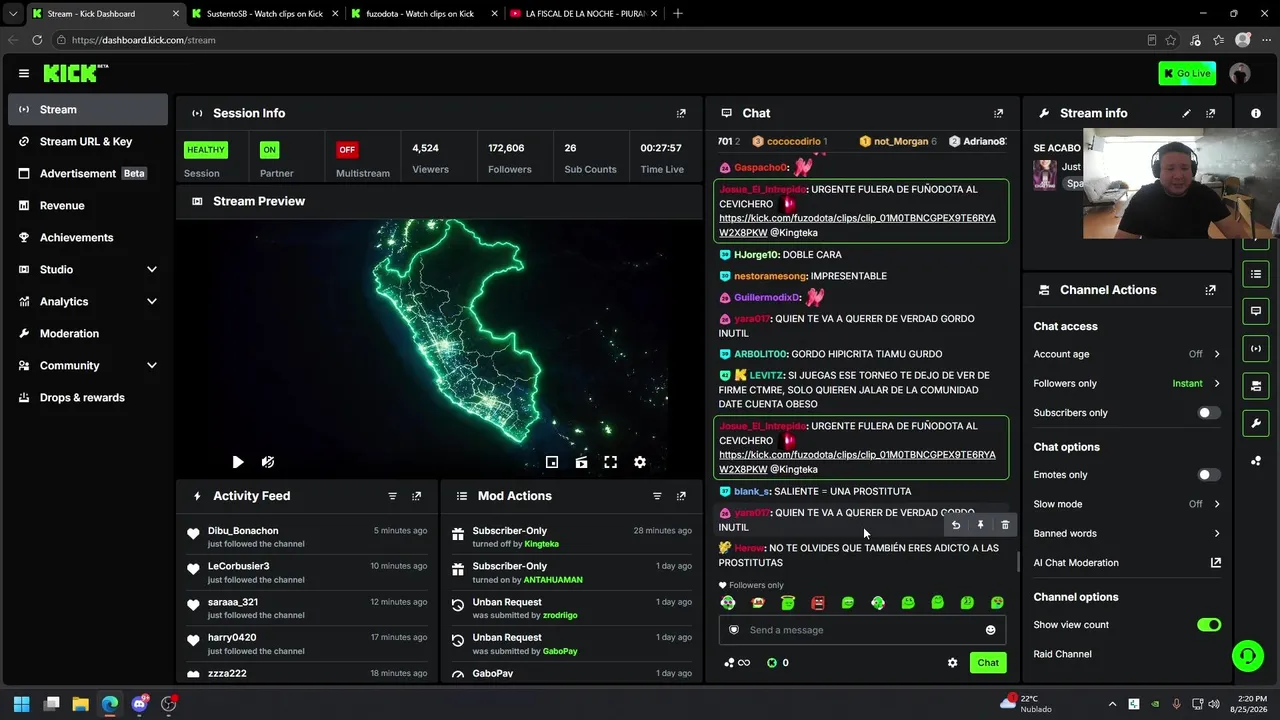This screenshot has width=1280, height=720.
Task: Pin the hovered yara017 chat message
Action: [x=980, y=525]
